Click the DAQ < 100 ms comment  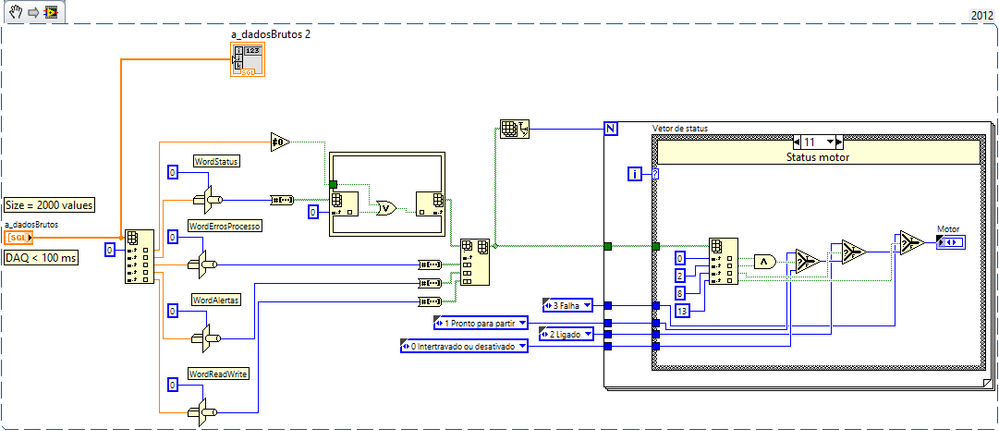41,257
